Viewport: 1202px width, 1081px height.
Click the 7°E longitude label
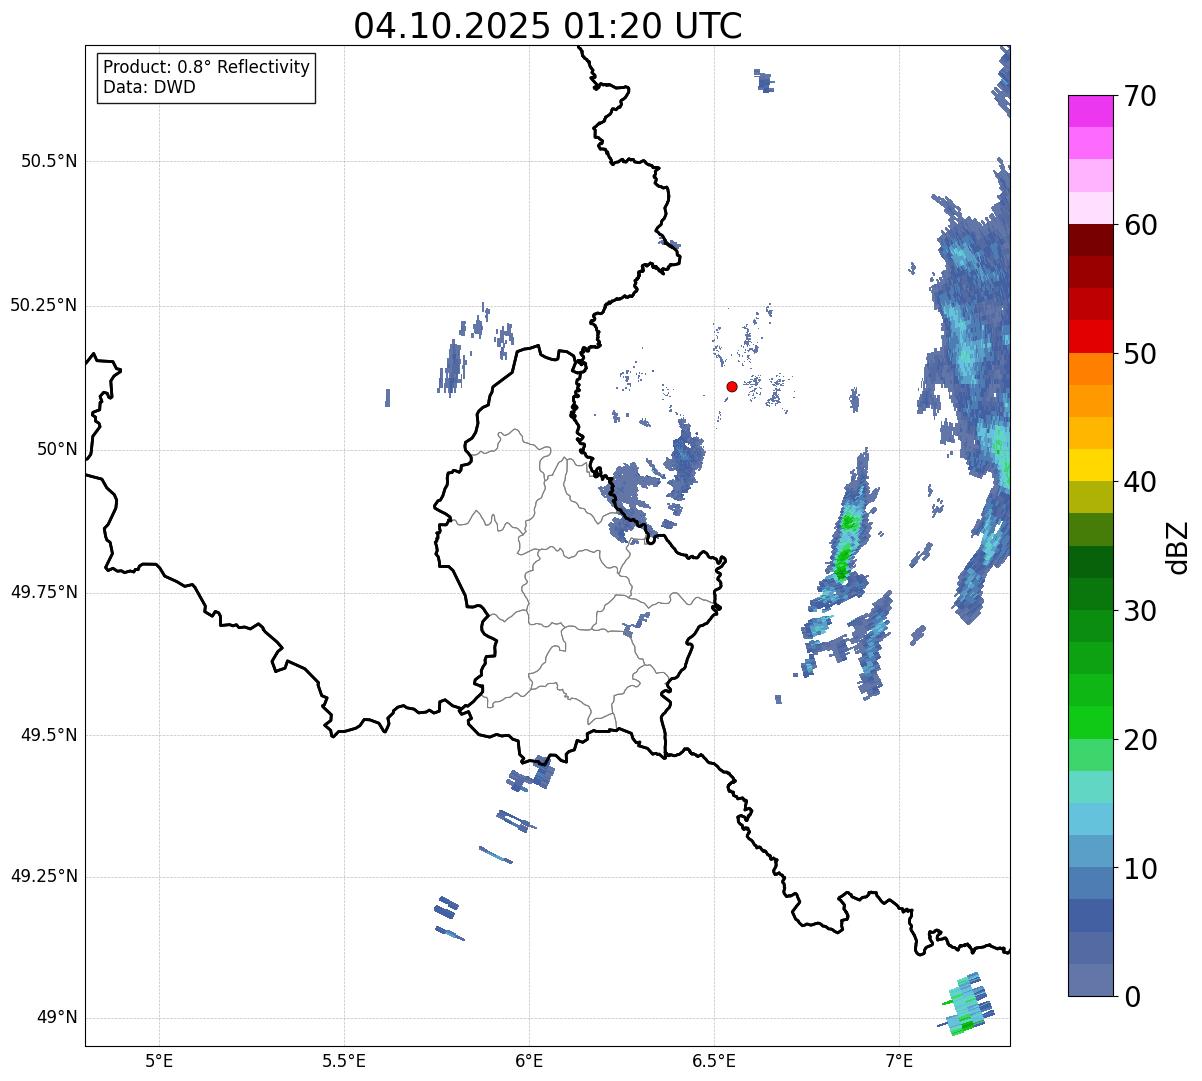(899, 1061)
